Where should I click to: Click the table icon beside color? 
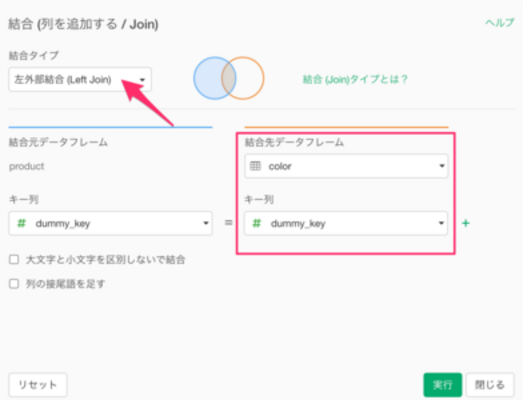(x=255, y=166)
